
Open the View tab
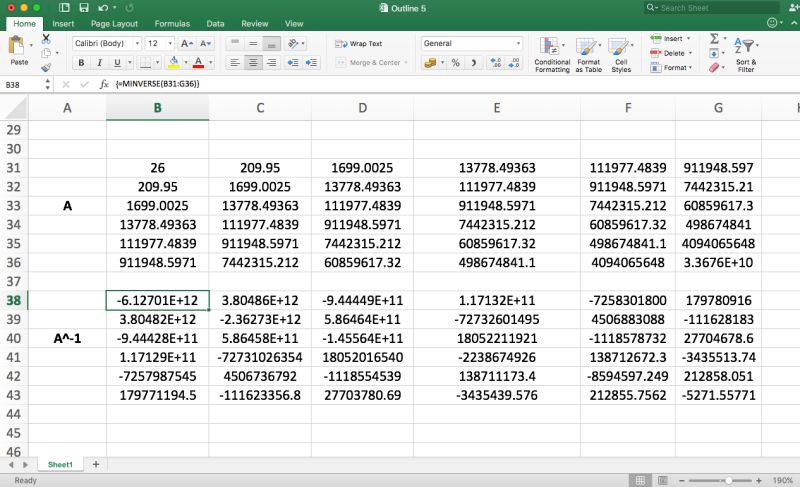point(294,23)
